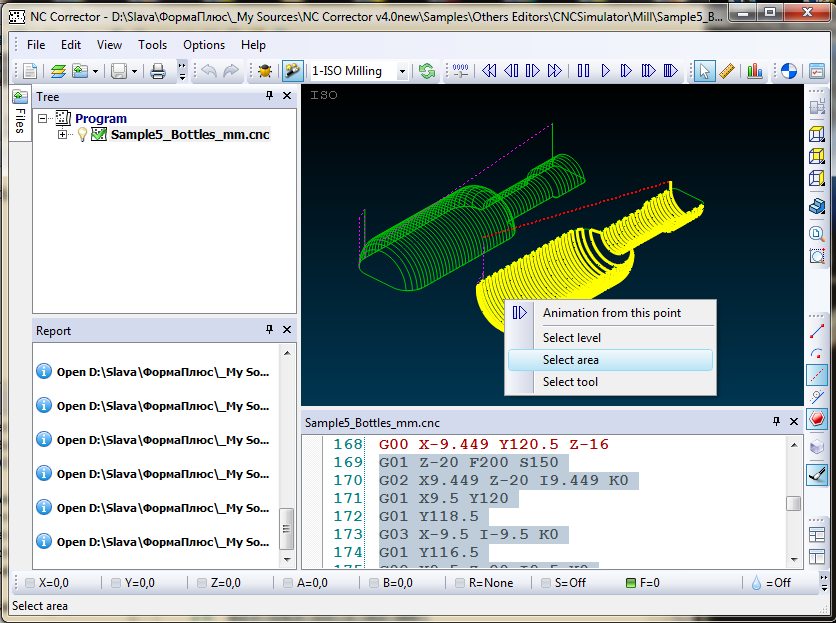Screen dimensions: 836x623
Task: Click the magnifier zoom icon in right toolbar
Action: click(x=817, y=233)
